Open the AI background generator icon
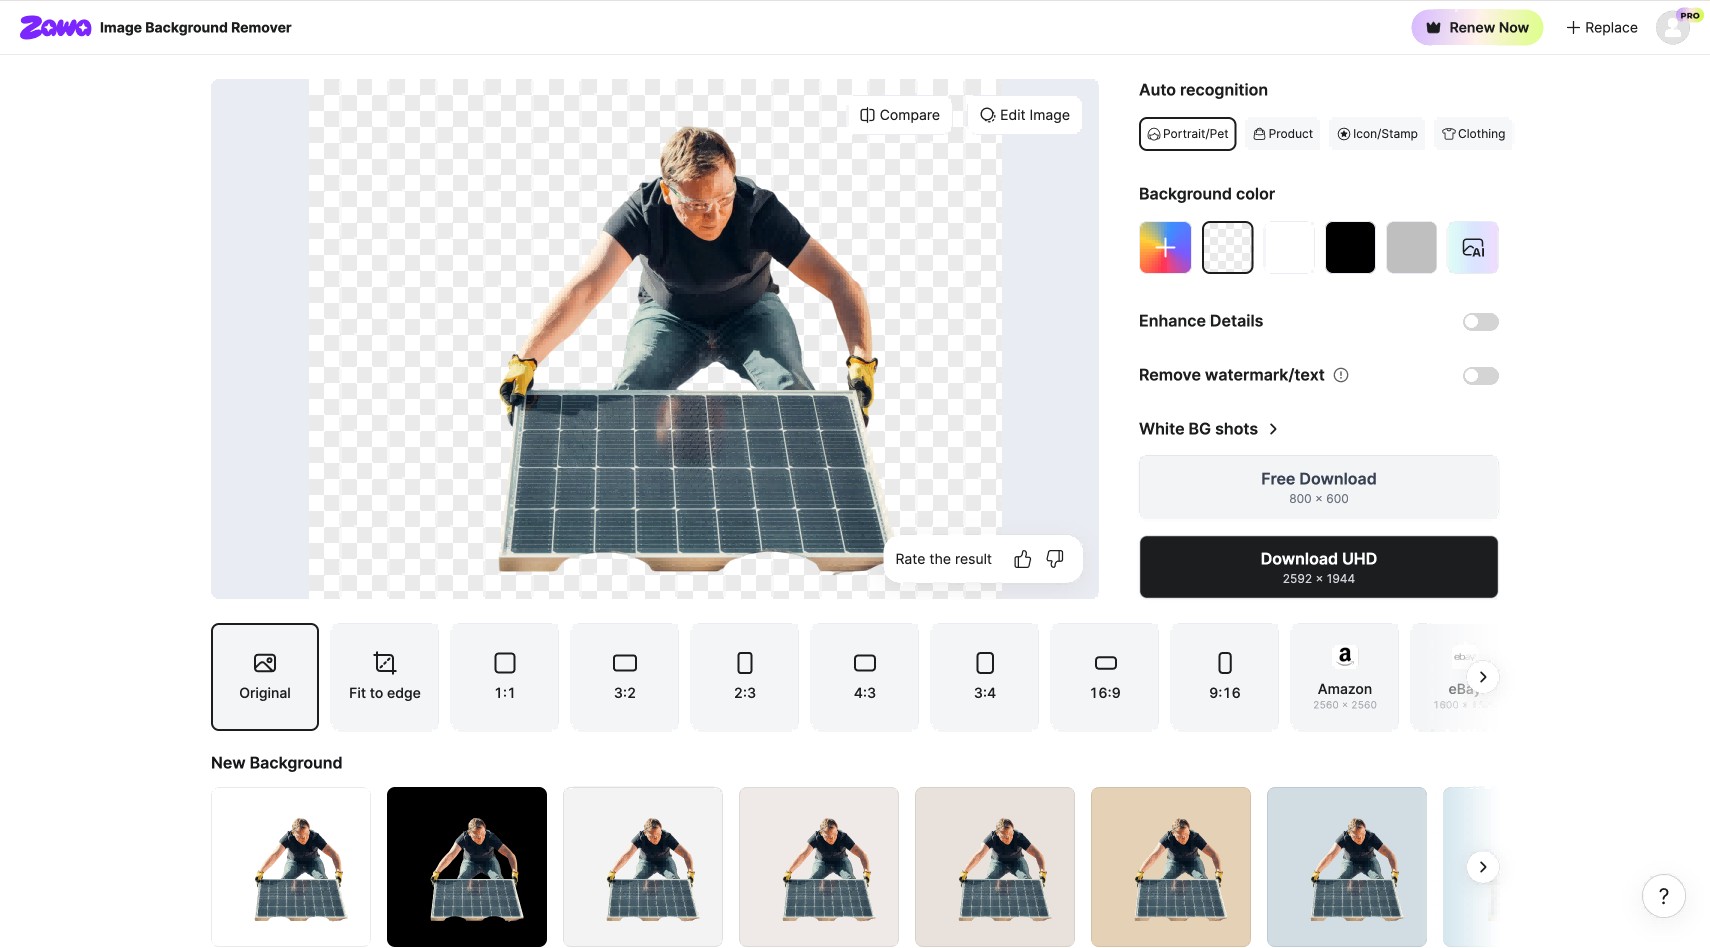 click(x=1473, y=247)
